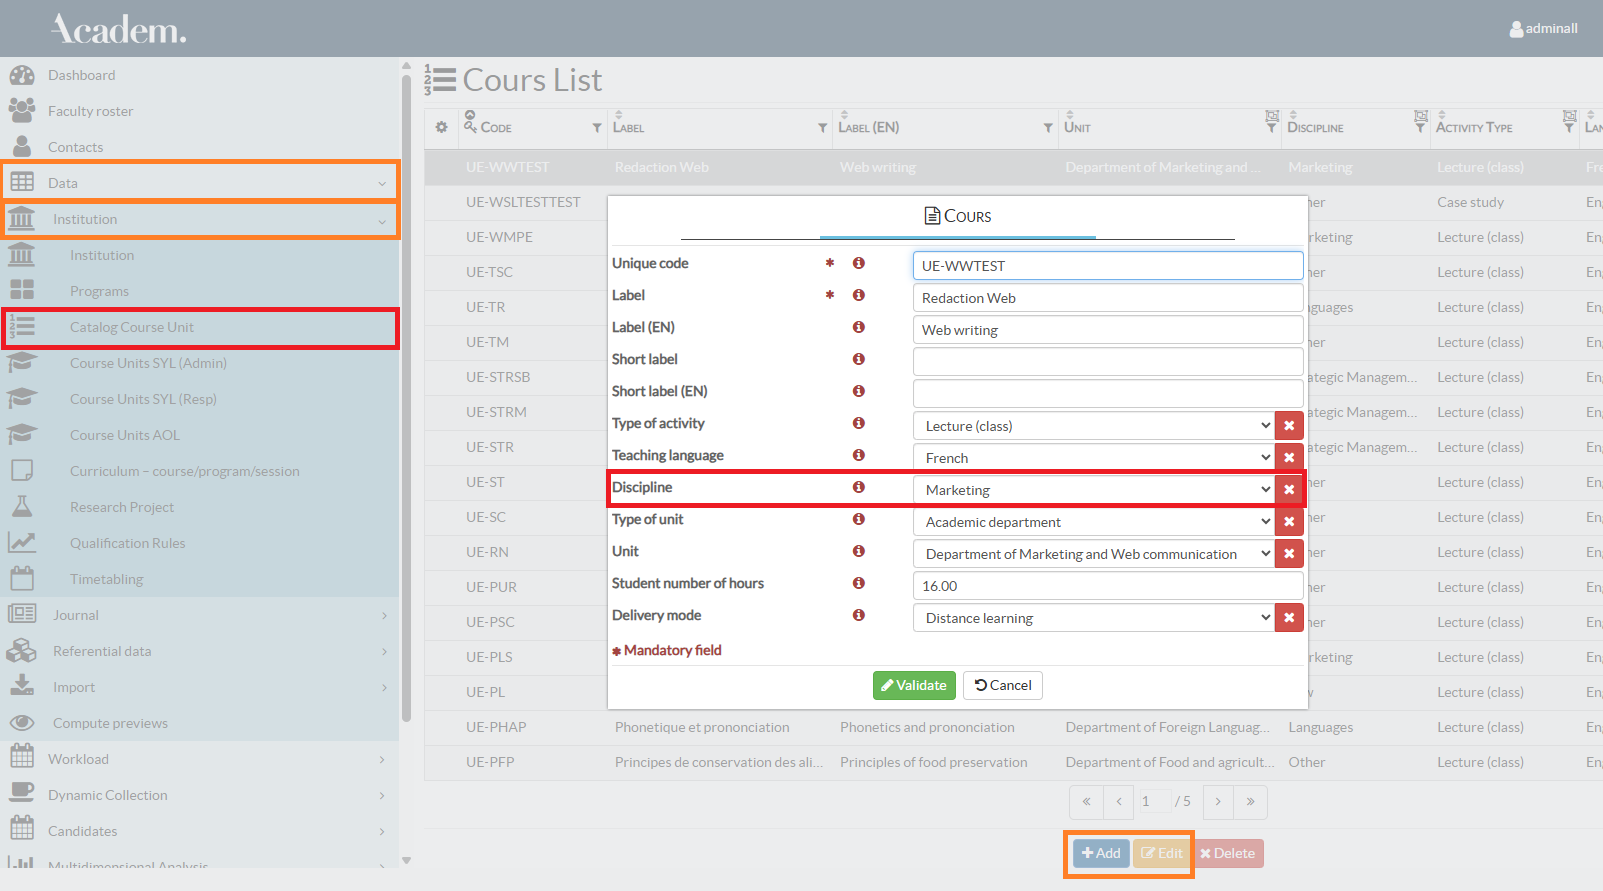The height and width of the screenshot is (891, 1603).
Task: Expand the Data menu section
Action: tap(200, 183)
